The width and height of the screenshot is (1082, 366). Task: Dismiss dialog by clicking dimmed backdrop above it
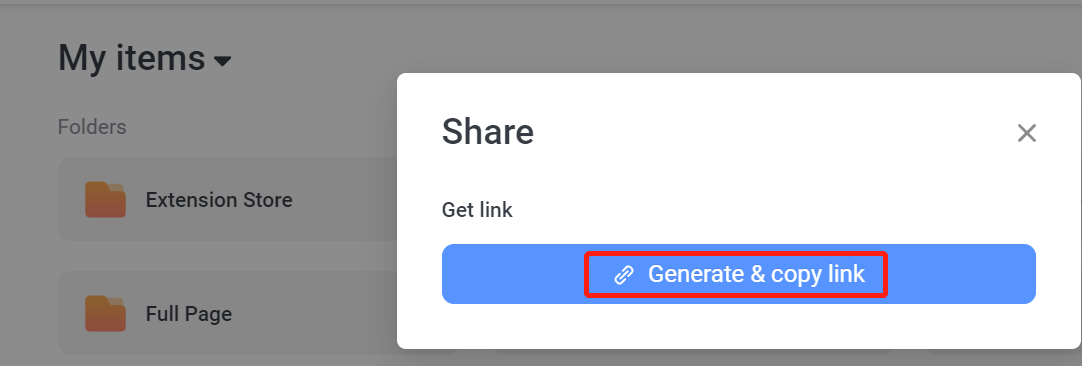690,38
